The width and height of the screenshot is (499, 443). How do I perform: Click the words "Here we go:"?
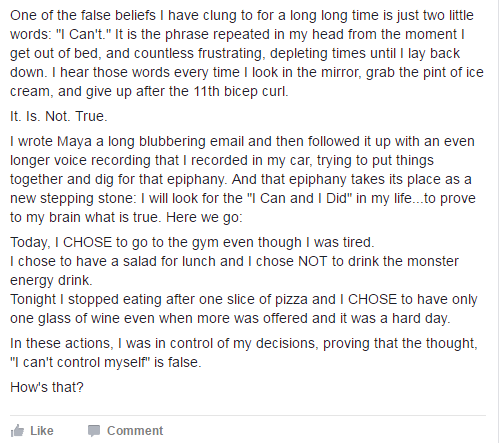click(204, 217)
